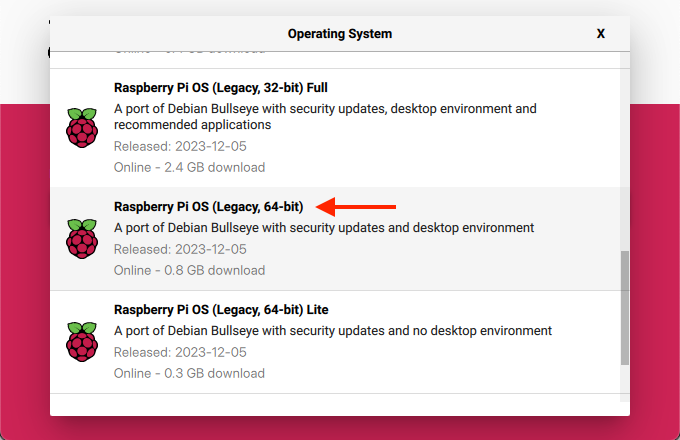Click the release date under Legacy 64-bit

click(x=180, y=249)
